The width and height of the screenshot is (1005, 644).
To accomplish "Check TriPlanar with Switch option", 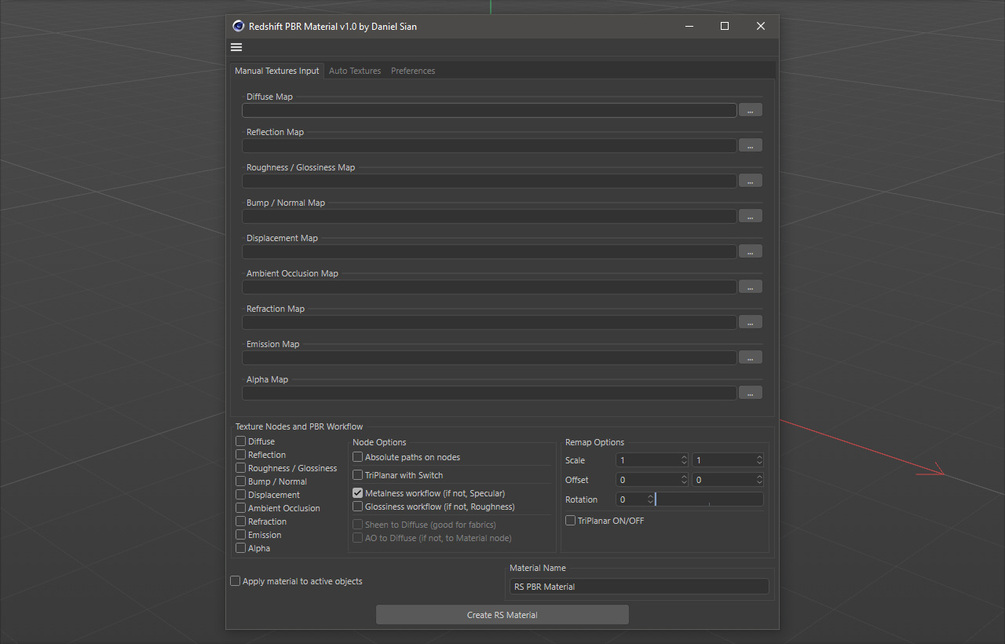I will [358, 475].
